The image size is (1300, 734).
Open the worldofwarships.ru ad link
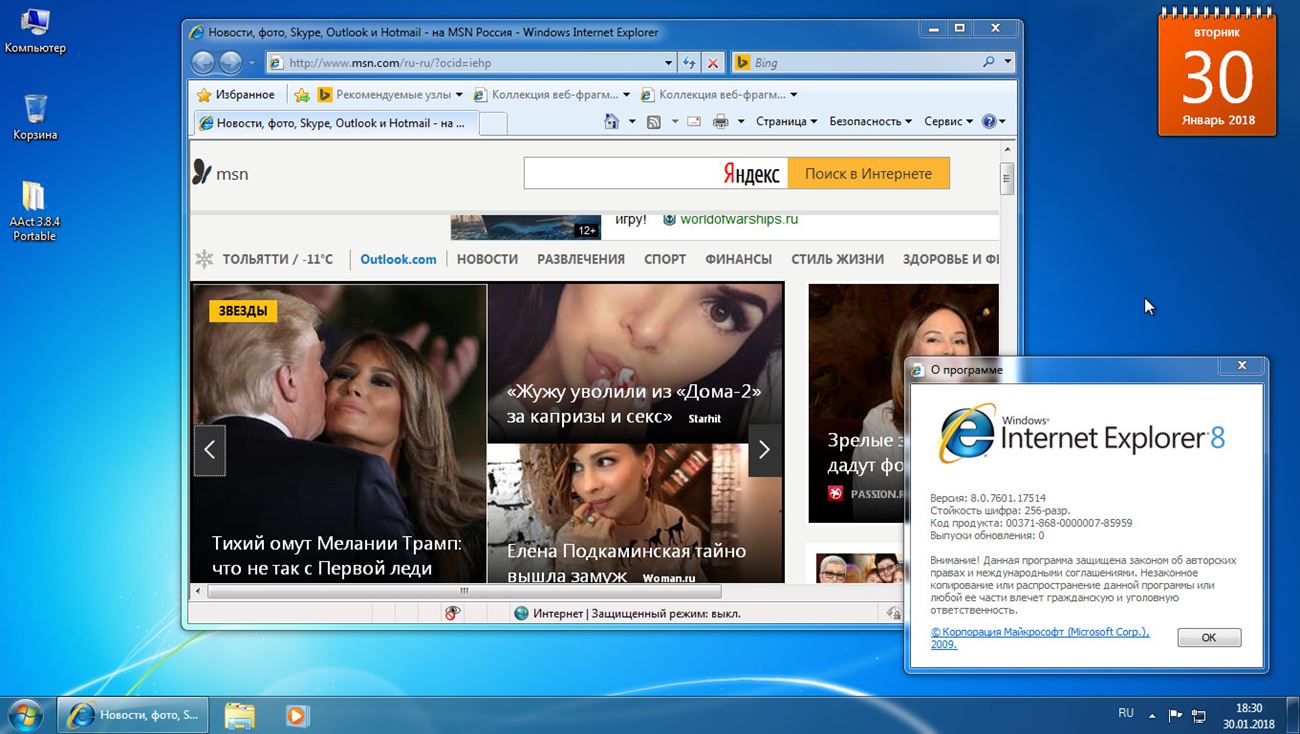tap(738, 219)
